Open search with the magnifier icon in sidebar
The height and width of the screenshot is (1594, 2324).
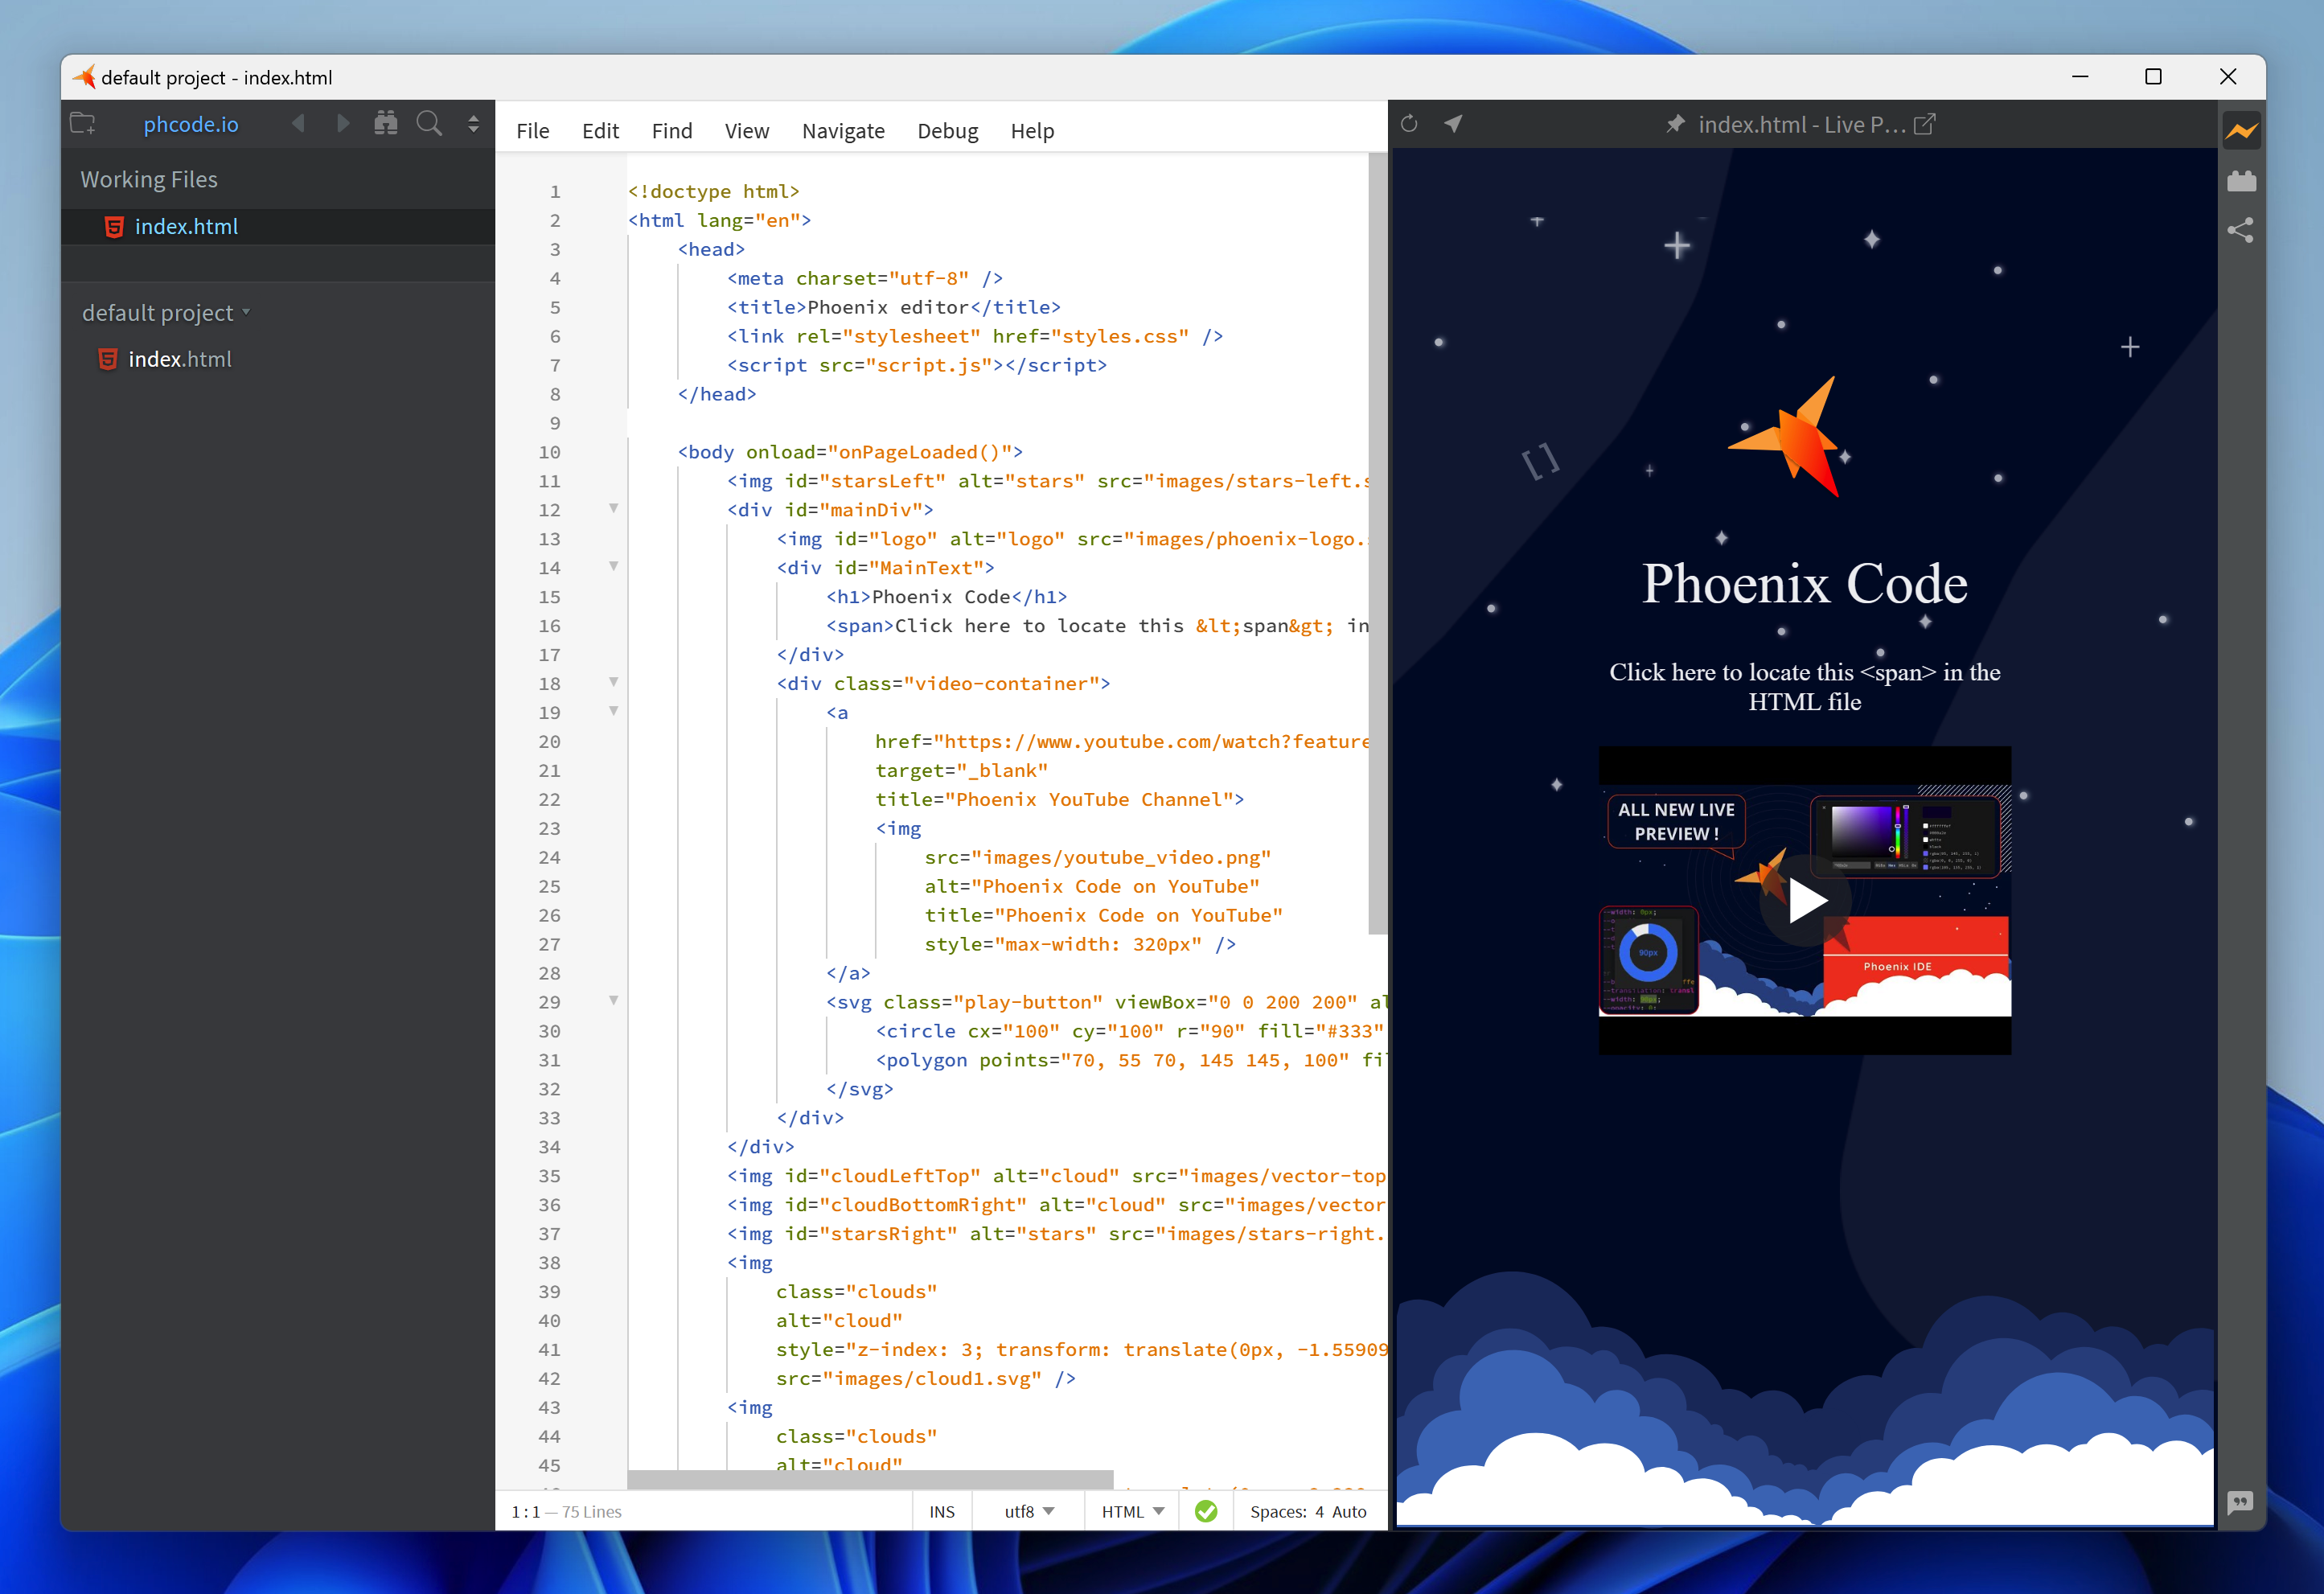click(x=430, y=123)
